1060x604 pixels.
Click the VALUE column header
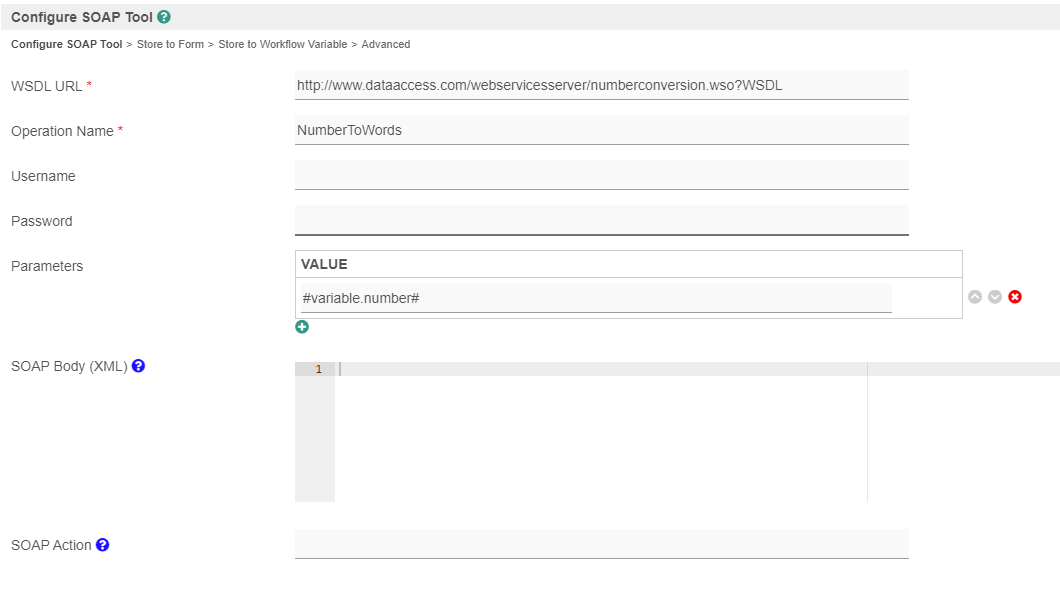324,264
